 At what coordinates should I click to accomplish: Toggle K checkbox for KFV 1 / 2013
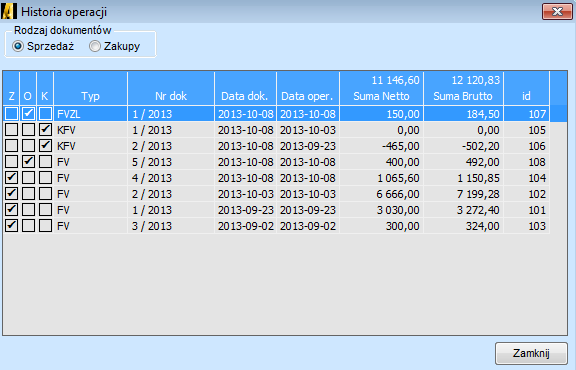coord(45,130)
